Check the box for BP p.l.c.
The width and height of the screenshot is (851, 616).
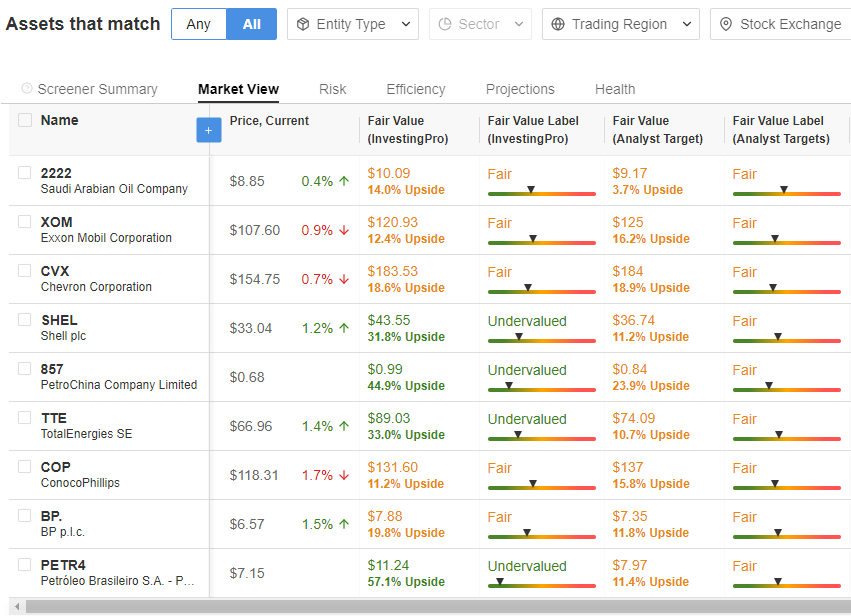point(24,515)
